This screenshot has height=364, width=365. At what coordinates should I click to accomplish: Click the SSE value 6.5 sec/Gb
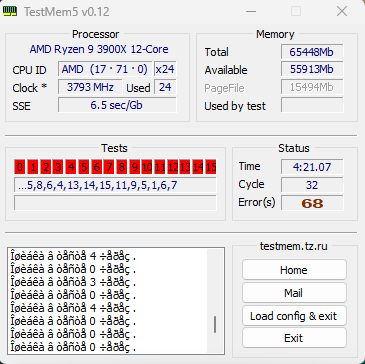point(117,105)
